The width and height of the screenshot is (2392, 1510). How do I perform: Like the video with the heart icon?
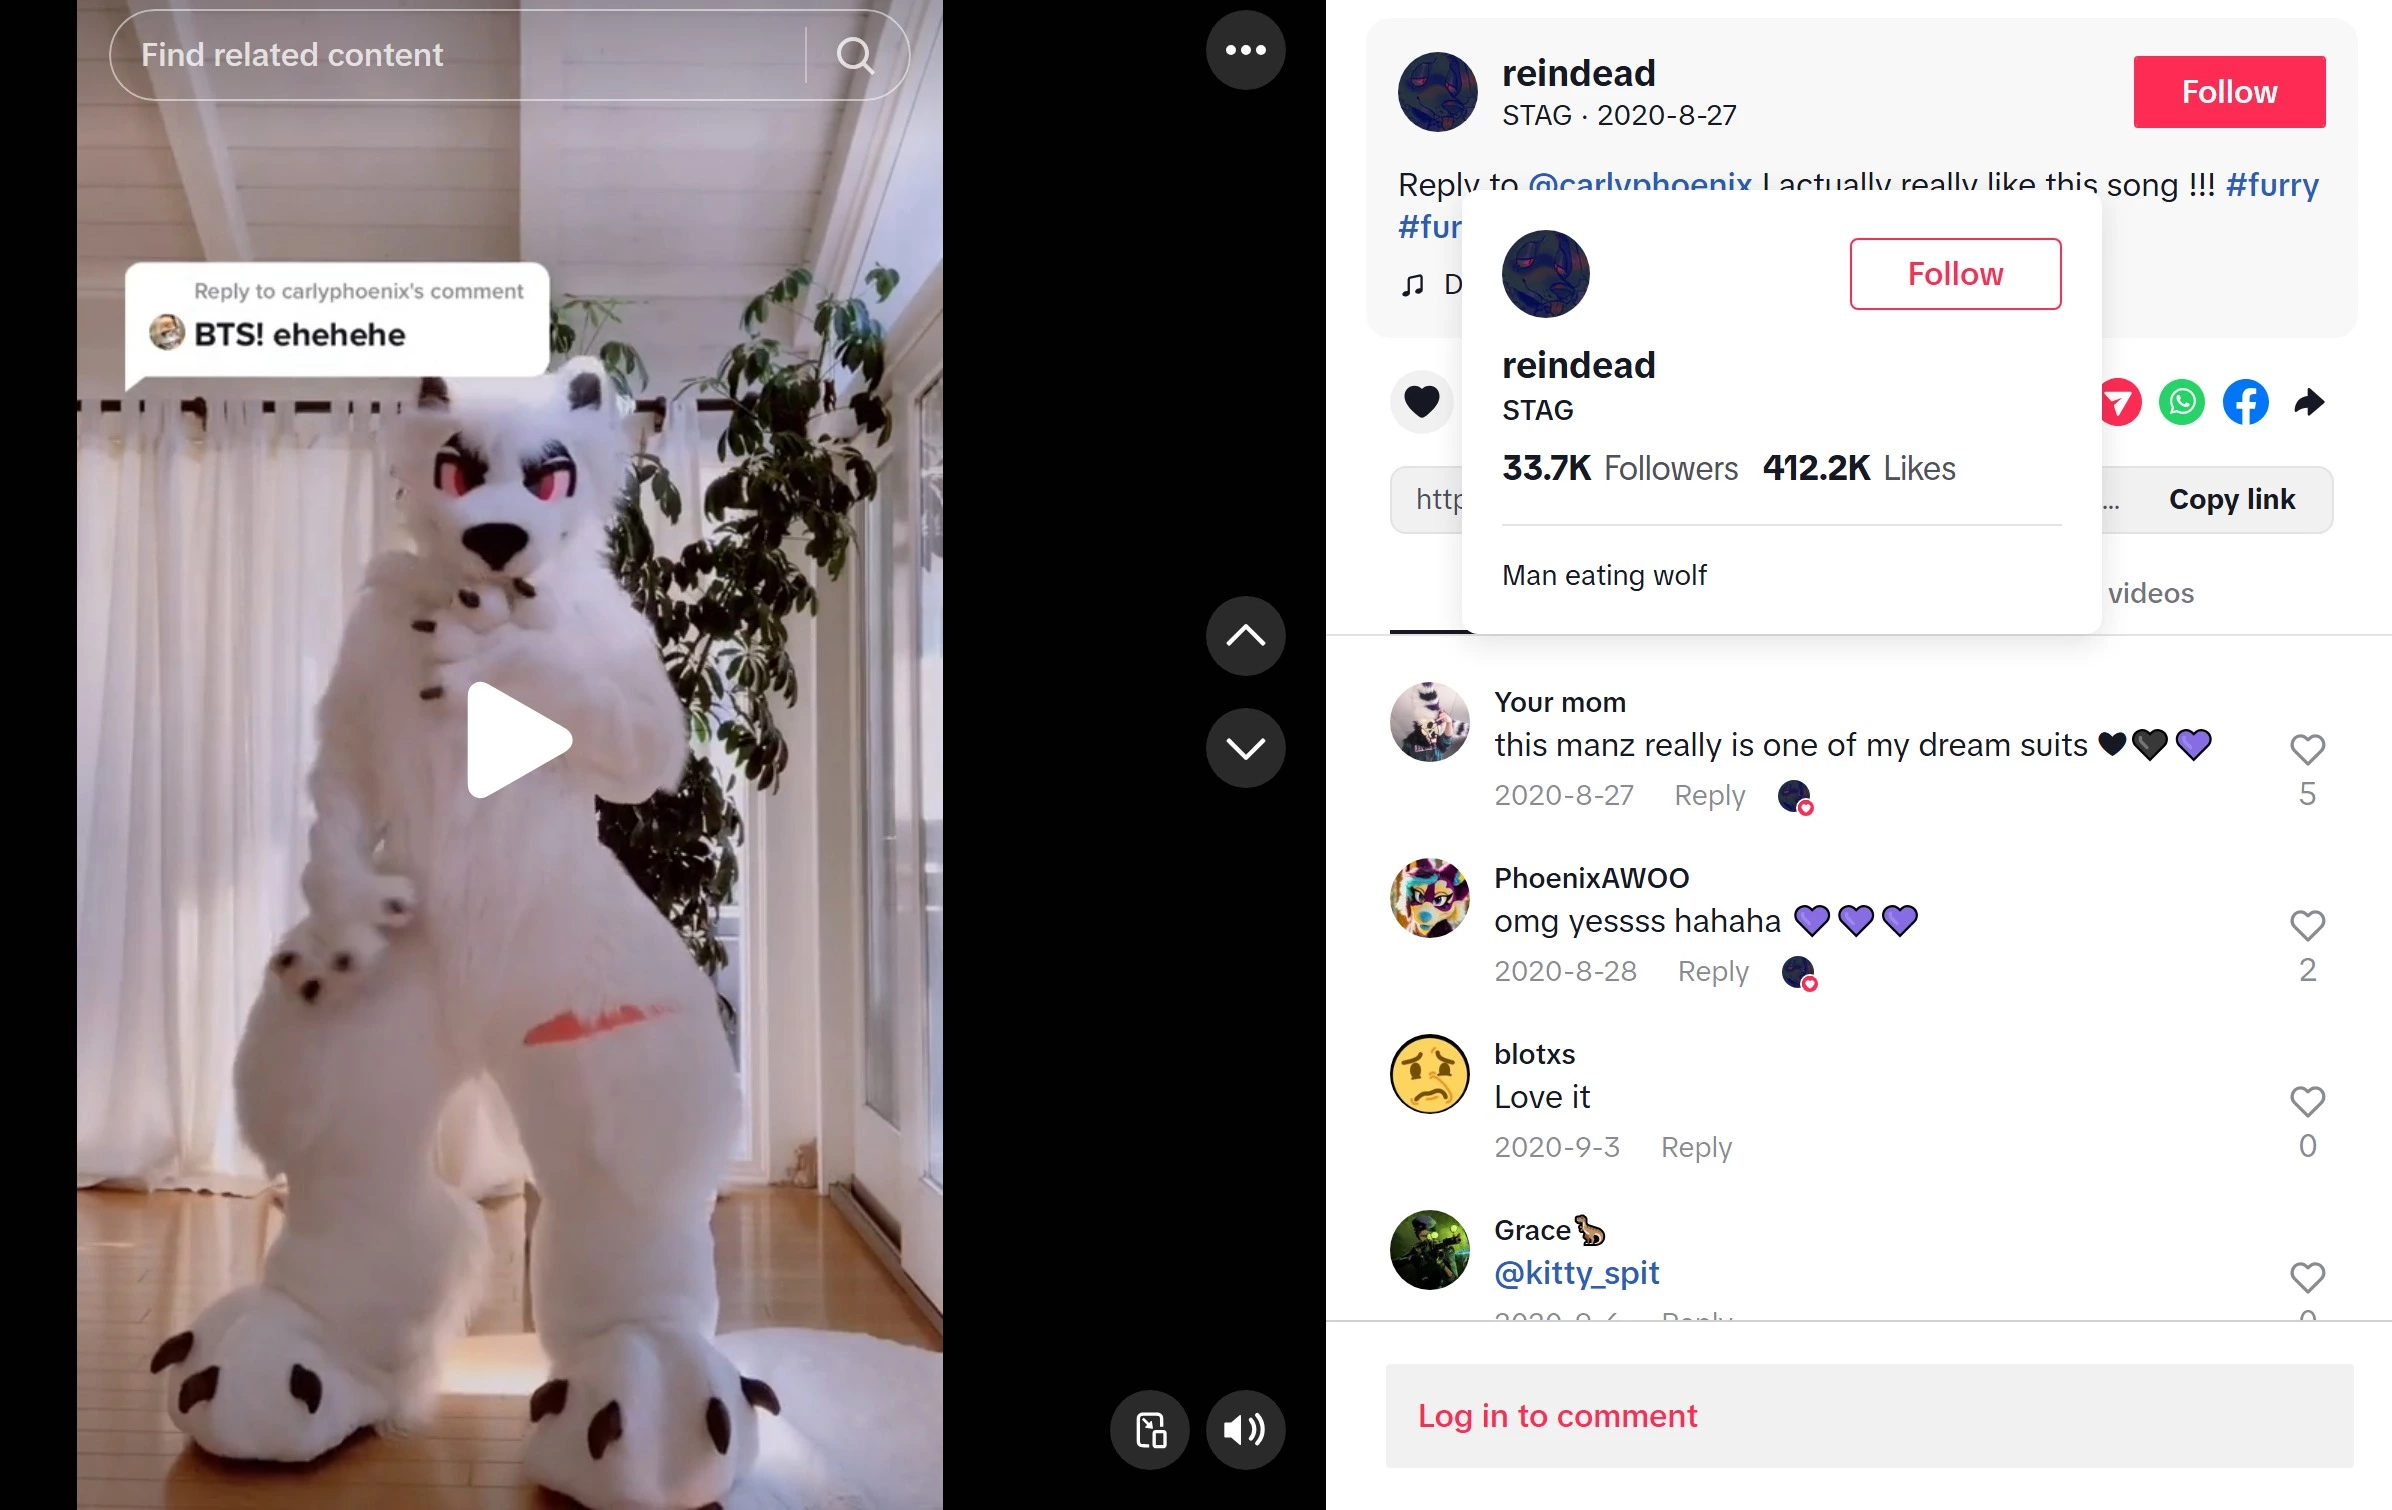coord(1421,402)
